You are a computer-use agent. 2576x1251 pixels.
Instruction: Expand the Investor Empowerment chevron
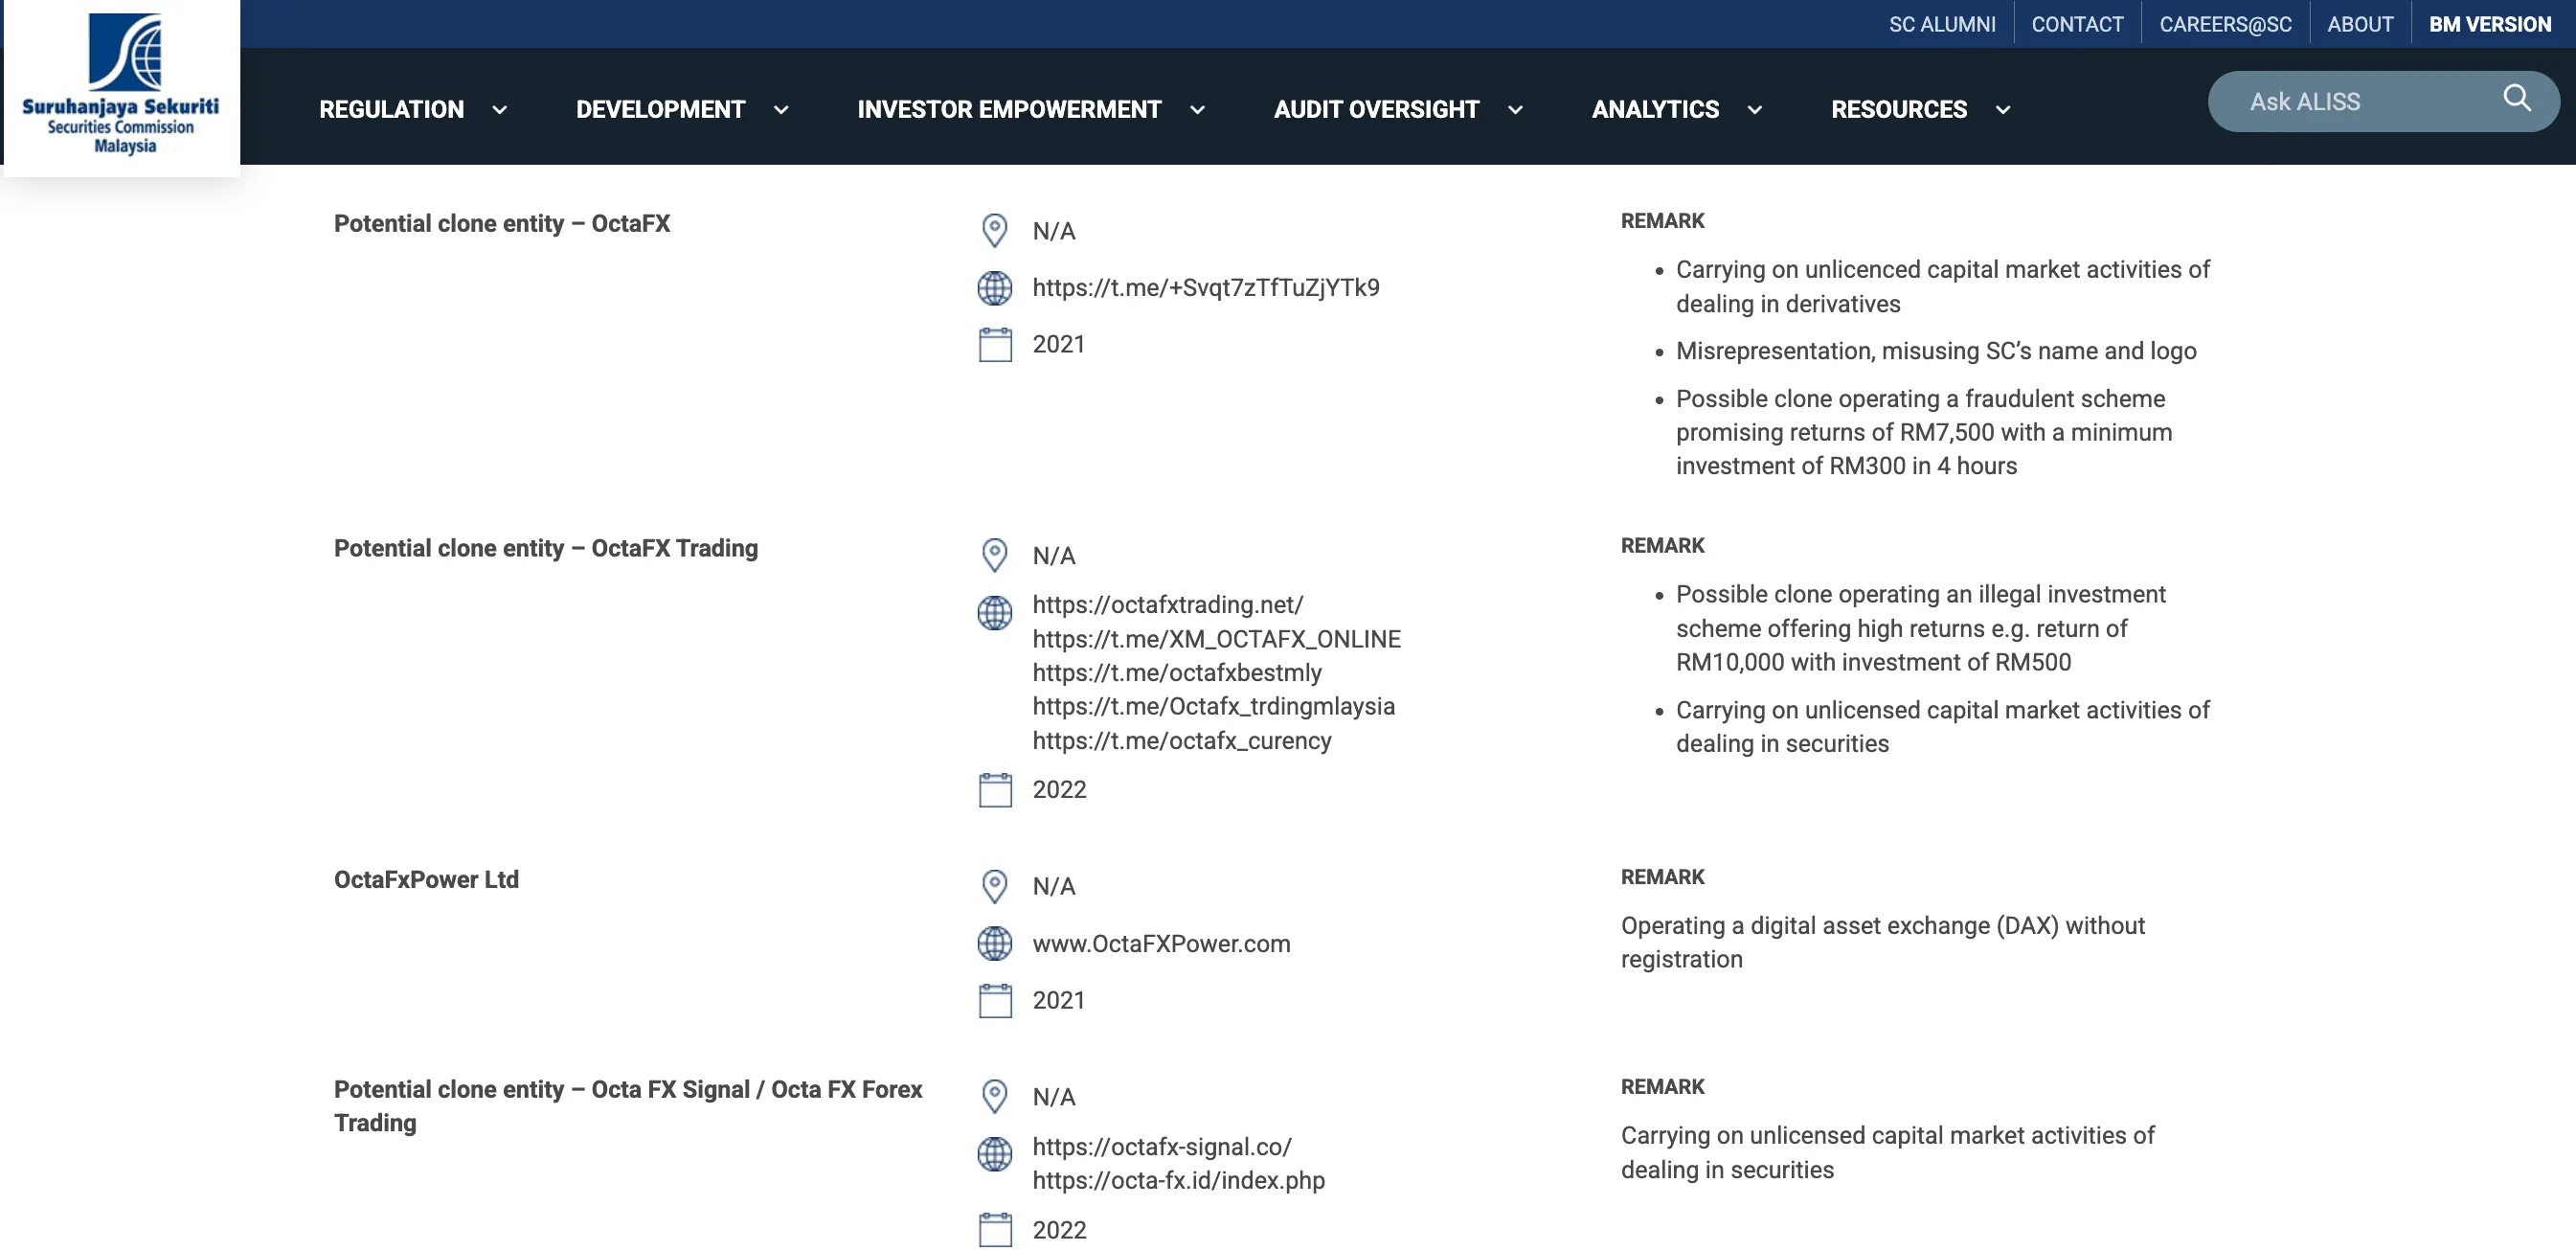coord(1197,110)
